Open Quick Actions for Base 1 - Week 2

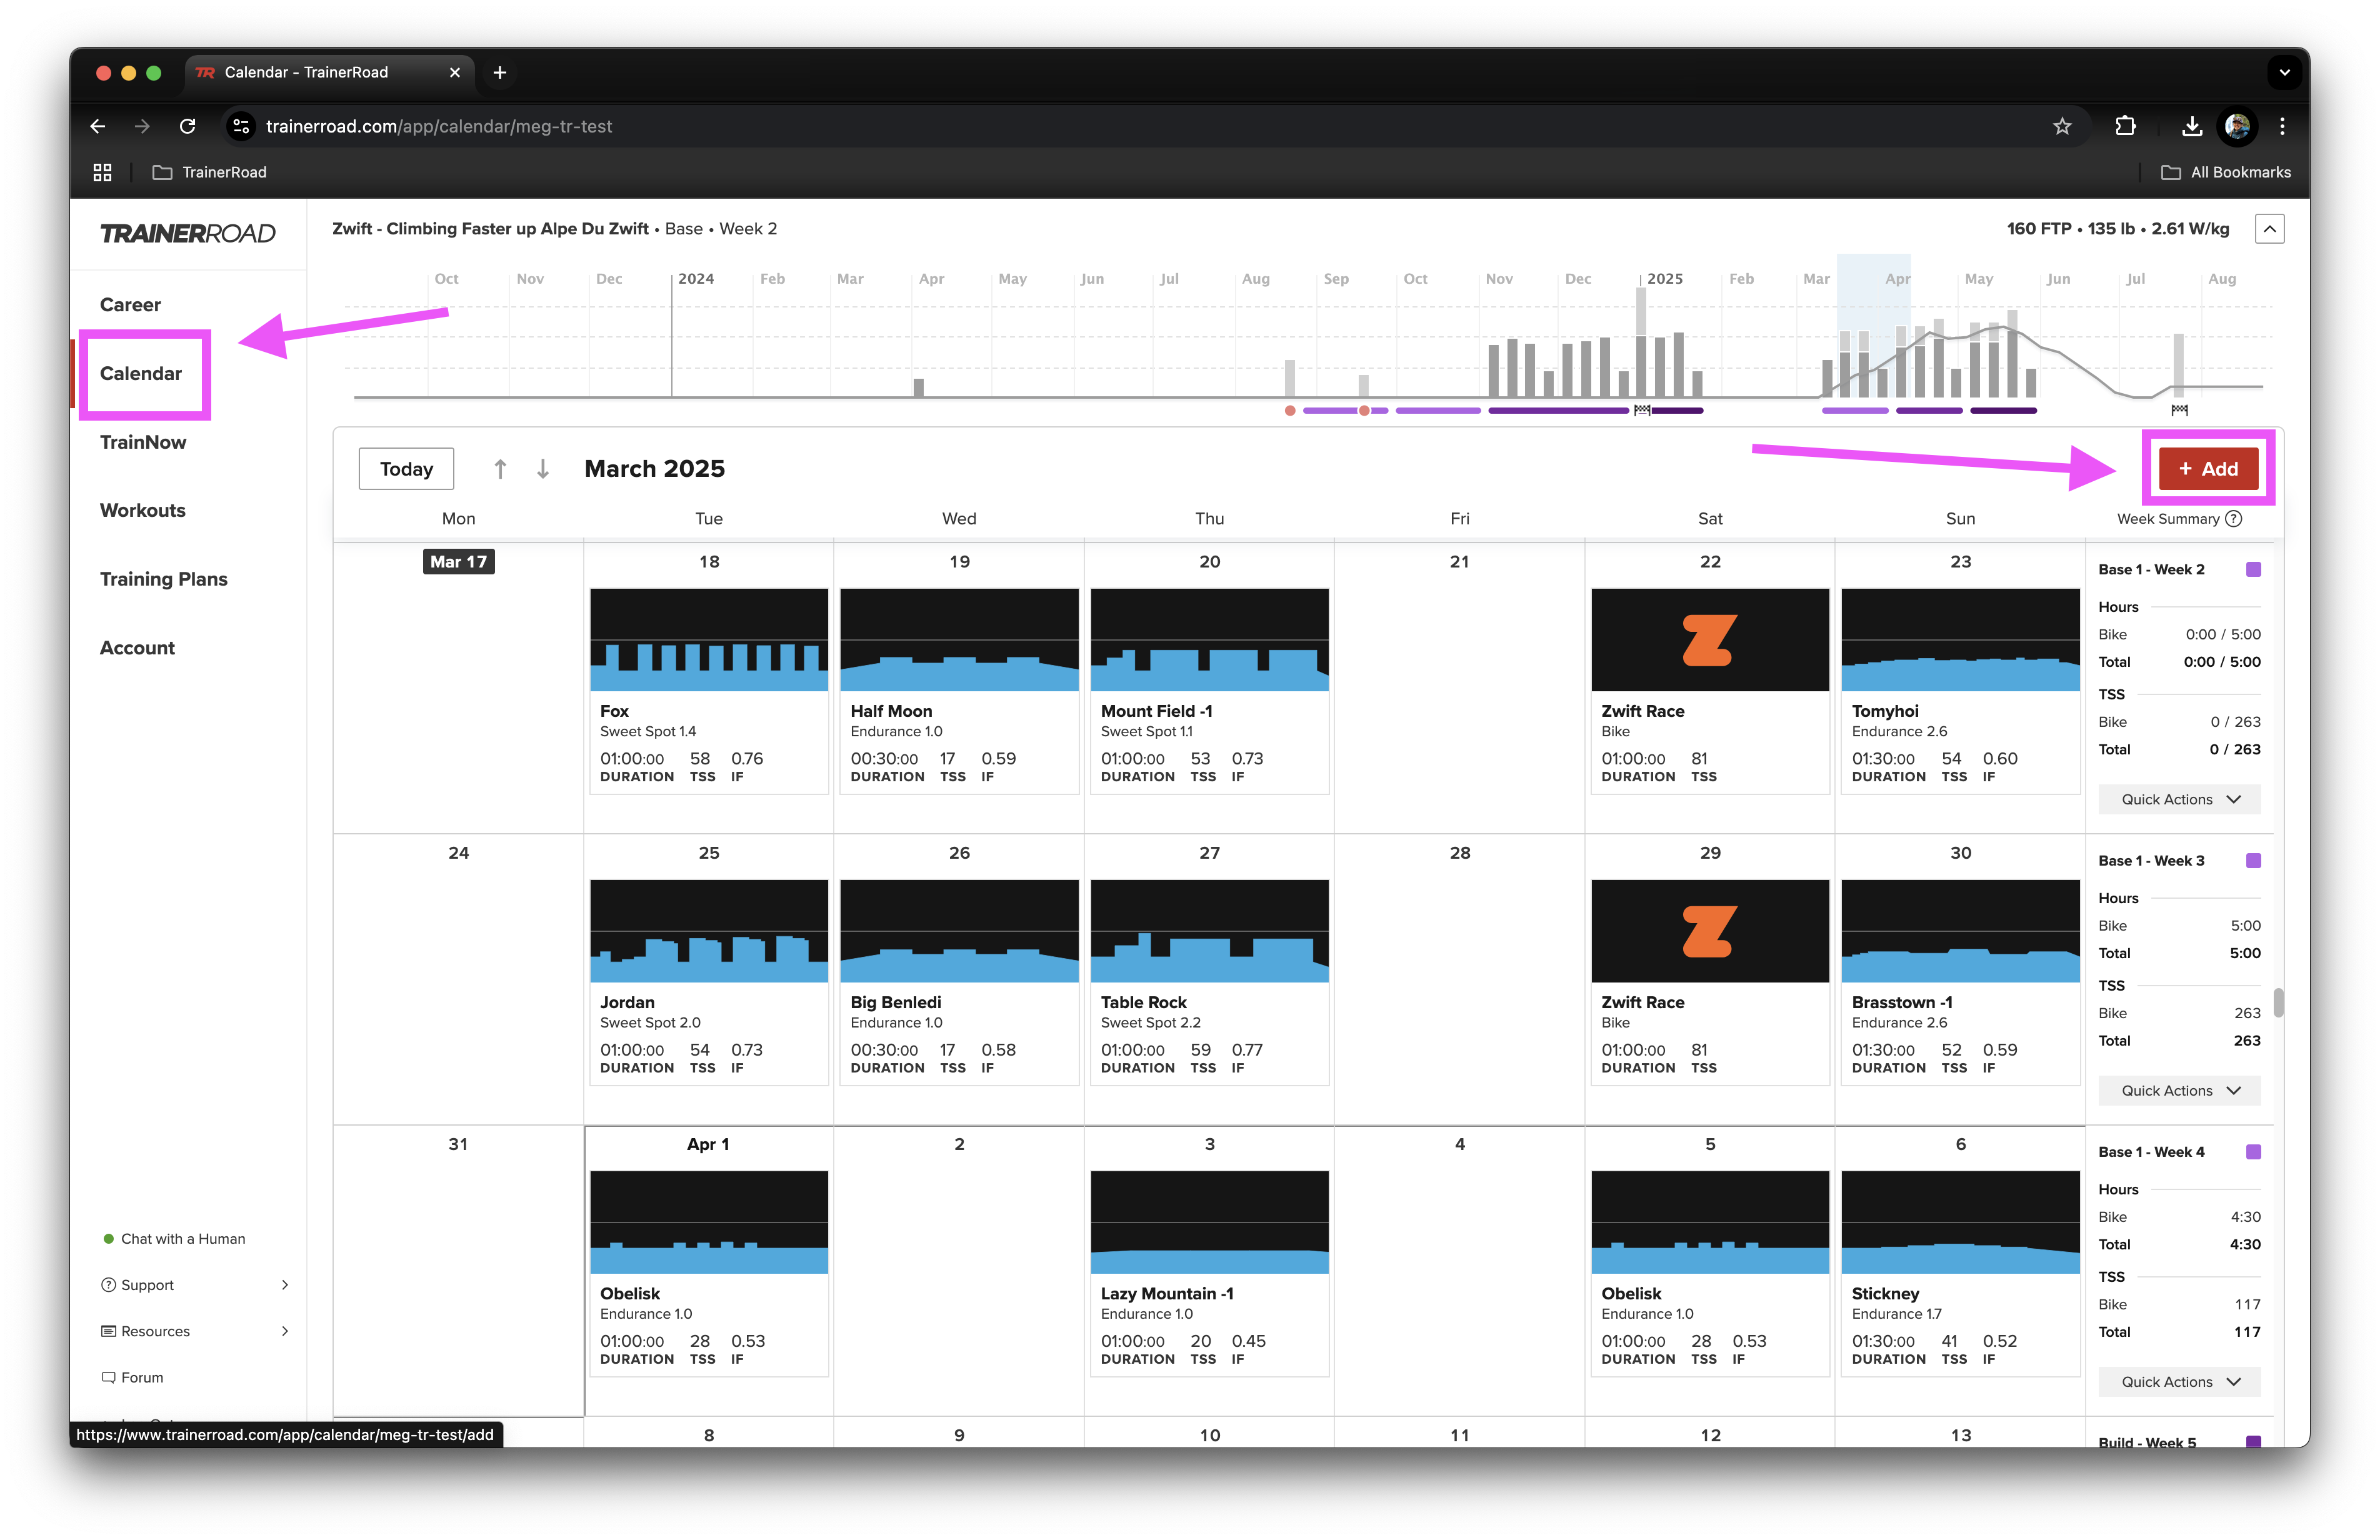[x=2179, y=799]
